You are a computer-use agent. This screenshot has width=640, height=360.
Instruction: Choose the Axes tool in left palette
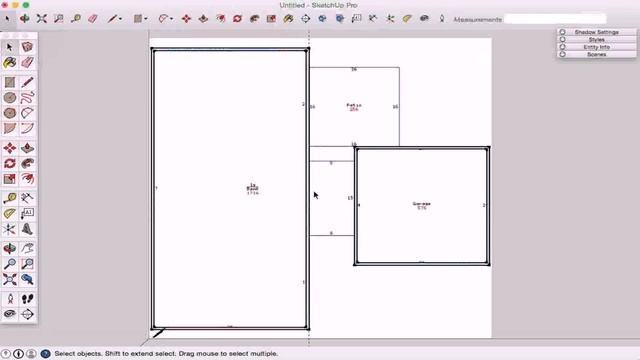click(x=9, y=229)
